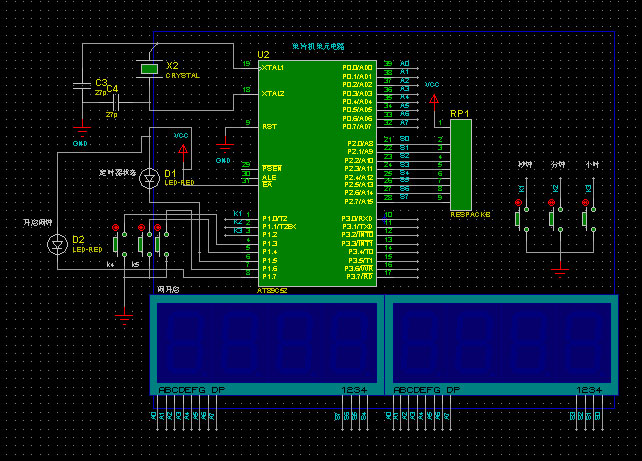Click the C4 capacitor symbol
The height and width of the screenshot is (461, 642).
(x=117, y=101)
